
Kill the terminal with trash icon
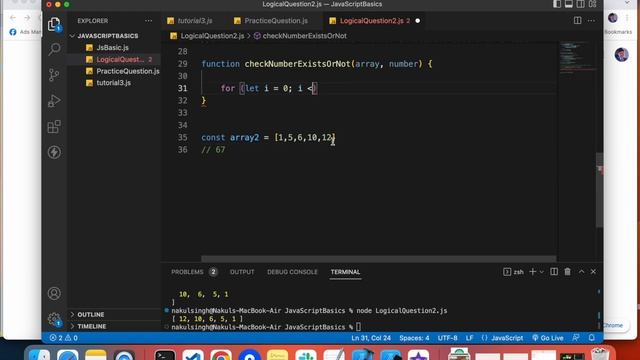coord(567,272)
